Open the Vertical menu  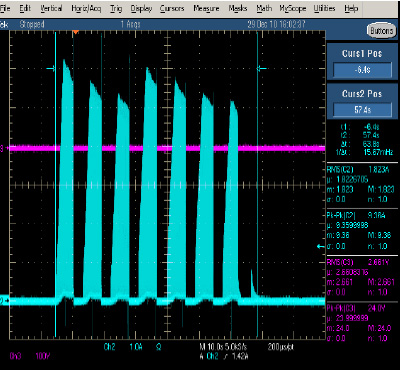pos(51,9)
